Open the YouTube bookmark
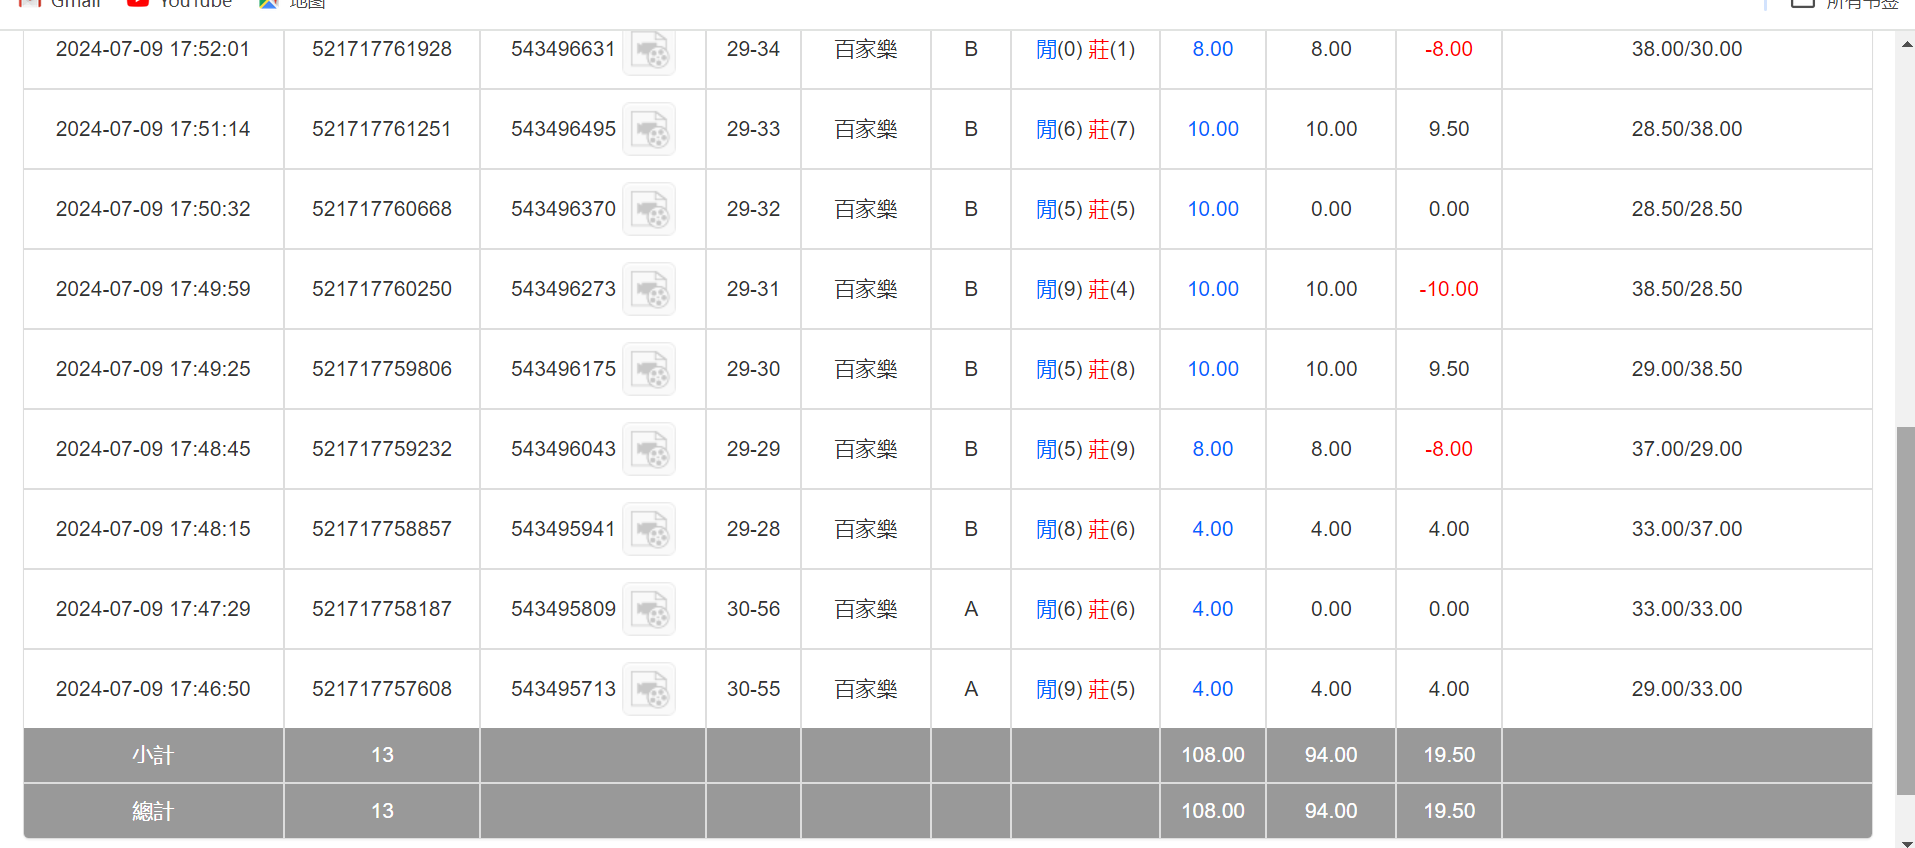 pyautogui.click(x=181, y=4)
